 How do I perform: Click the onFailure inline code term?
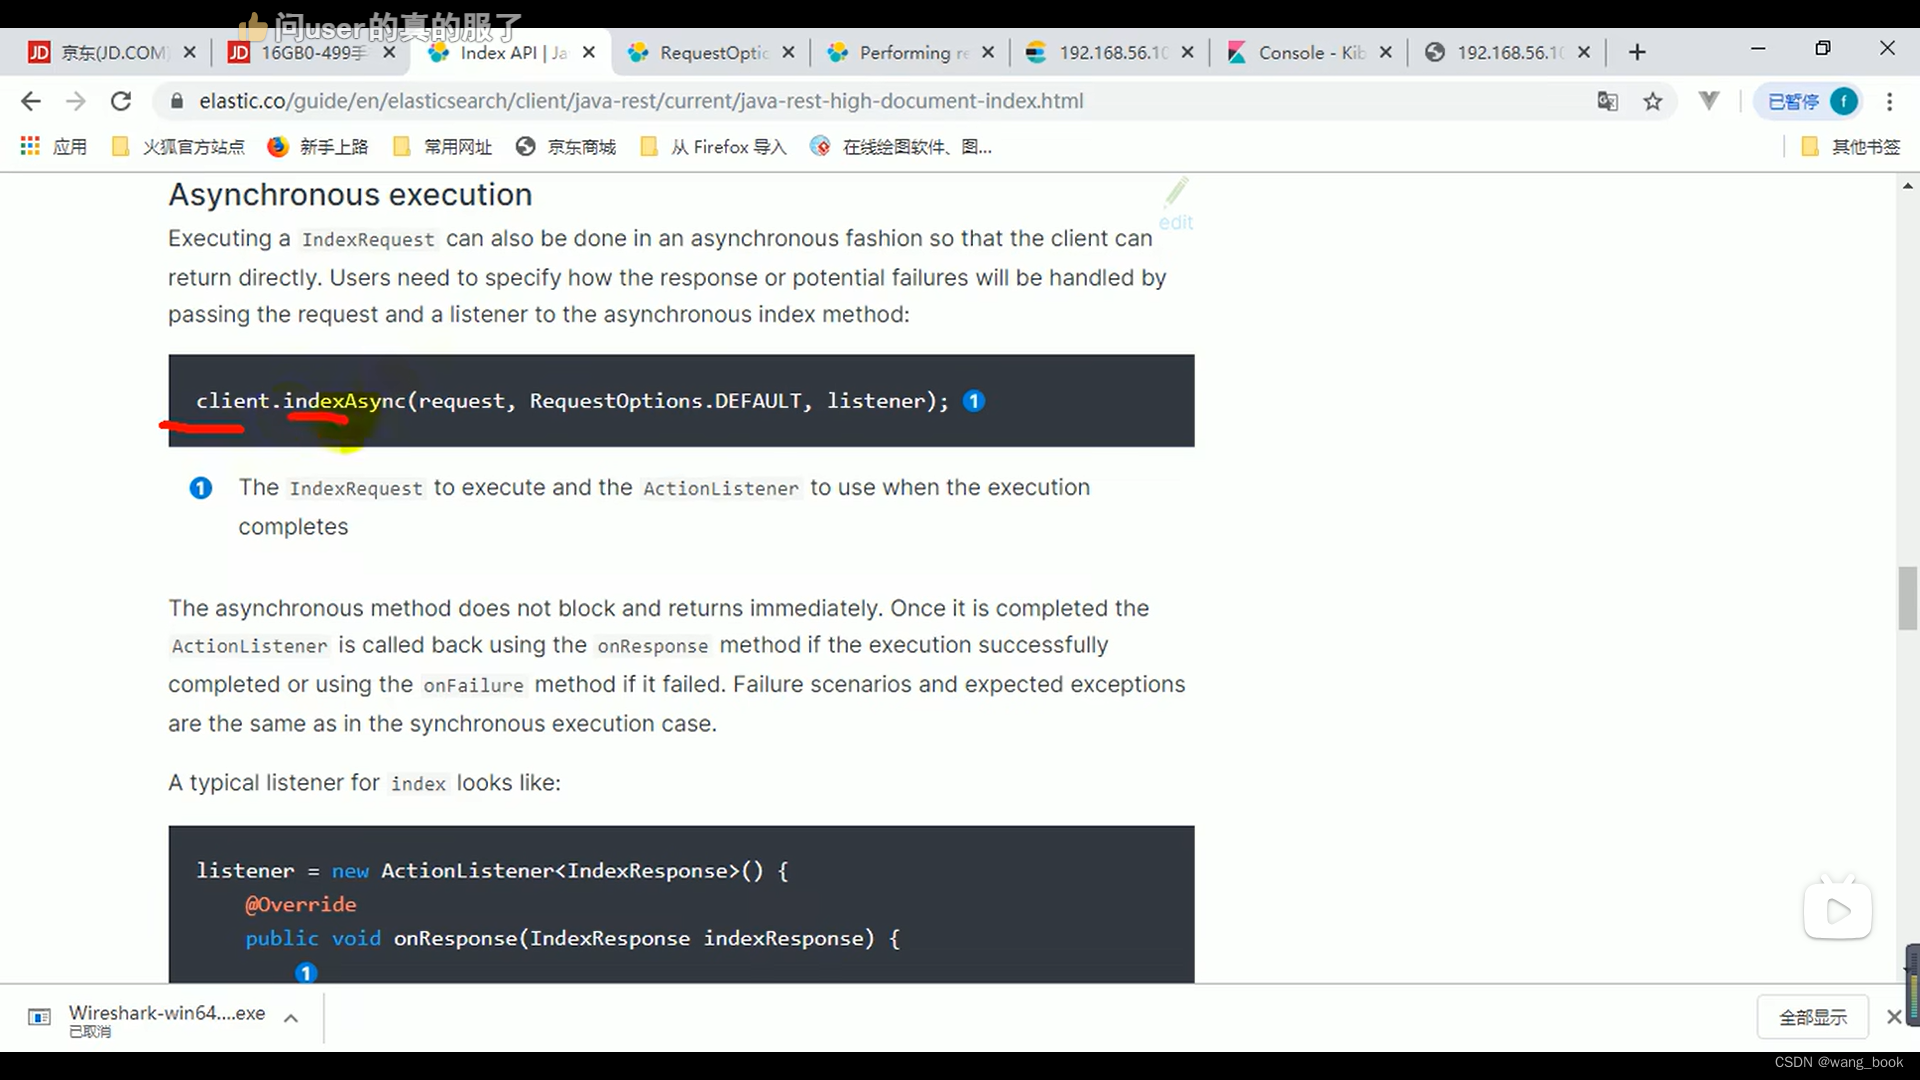[x=473, y=685]
